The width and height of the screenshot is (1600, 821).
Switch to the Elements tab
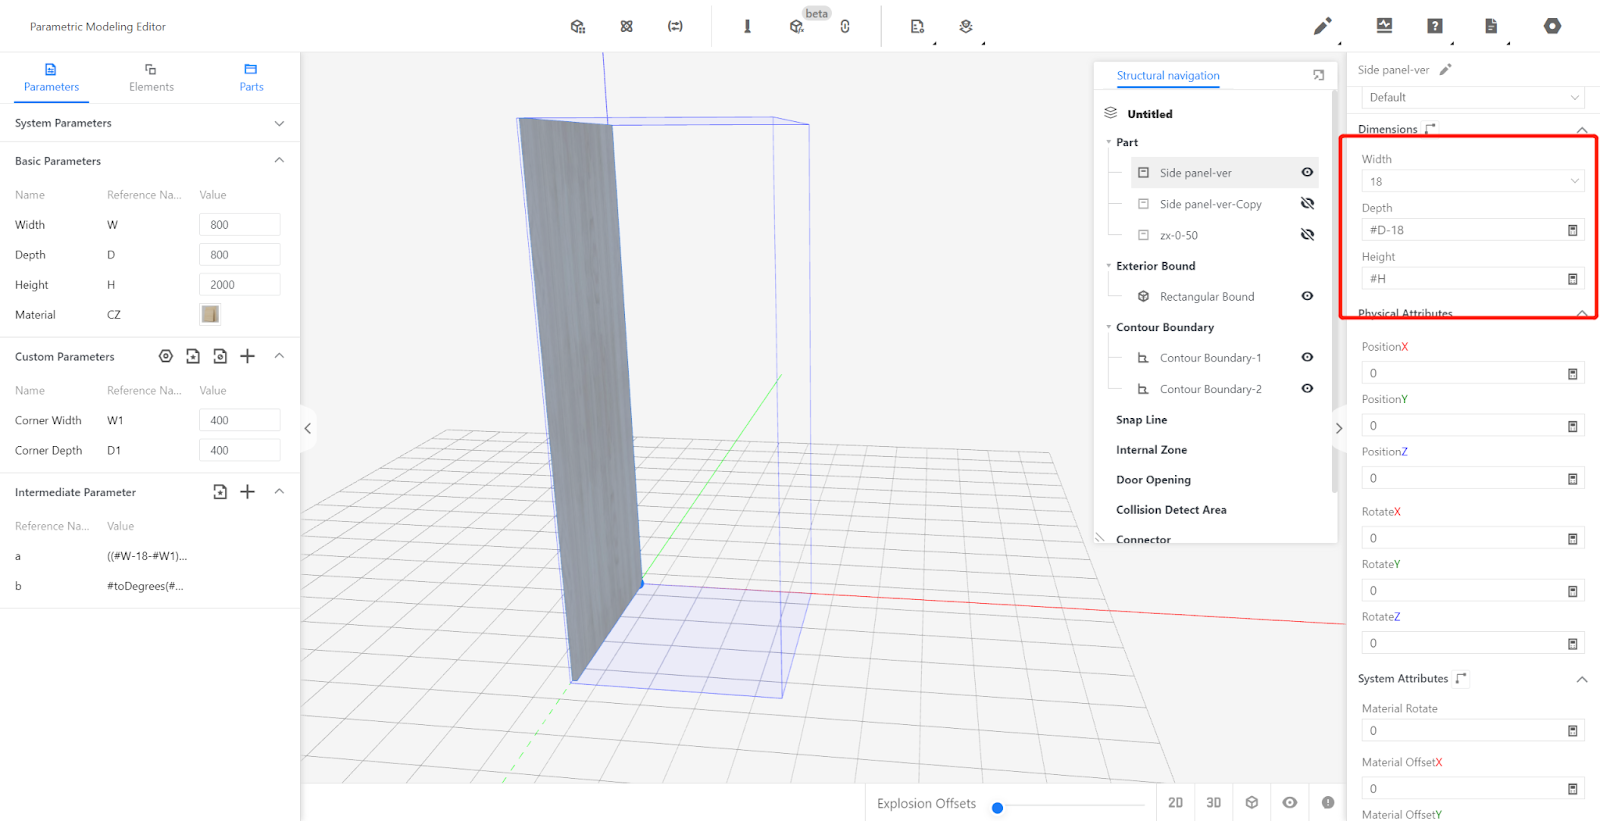[151, 77]
